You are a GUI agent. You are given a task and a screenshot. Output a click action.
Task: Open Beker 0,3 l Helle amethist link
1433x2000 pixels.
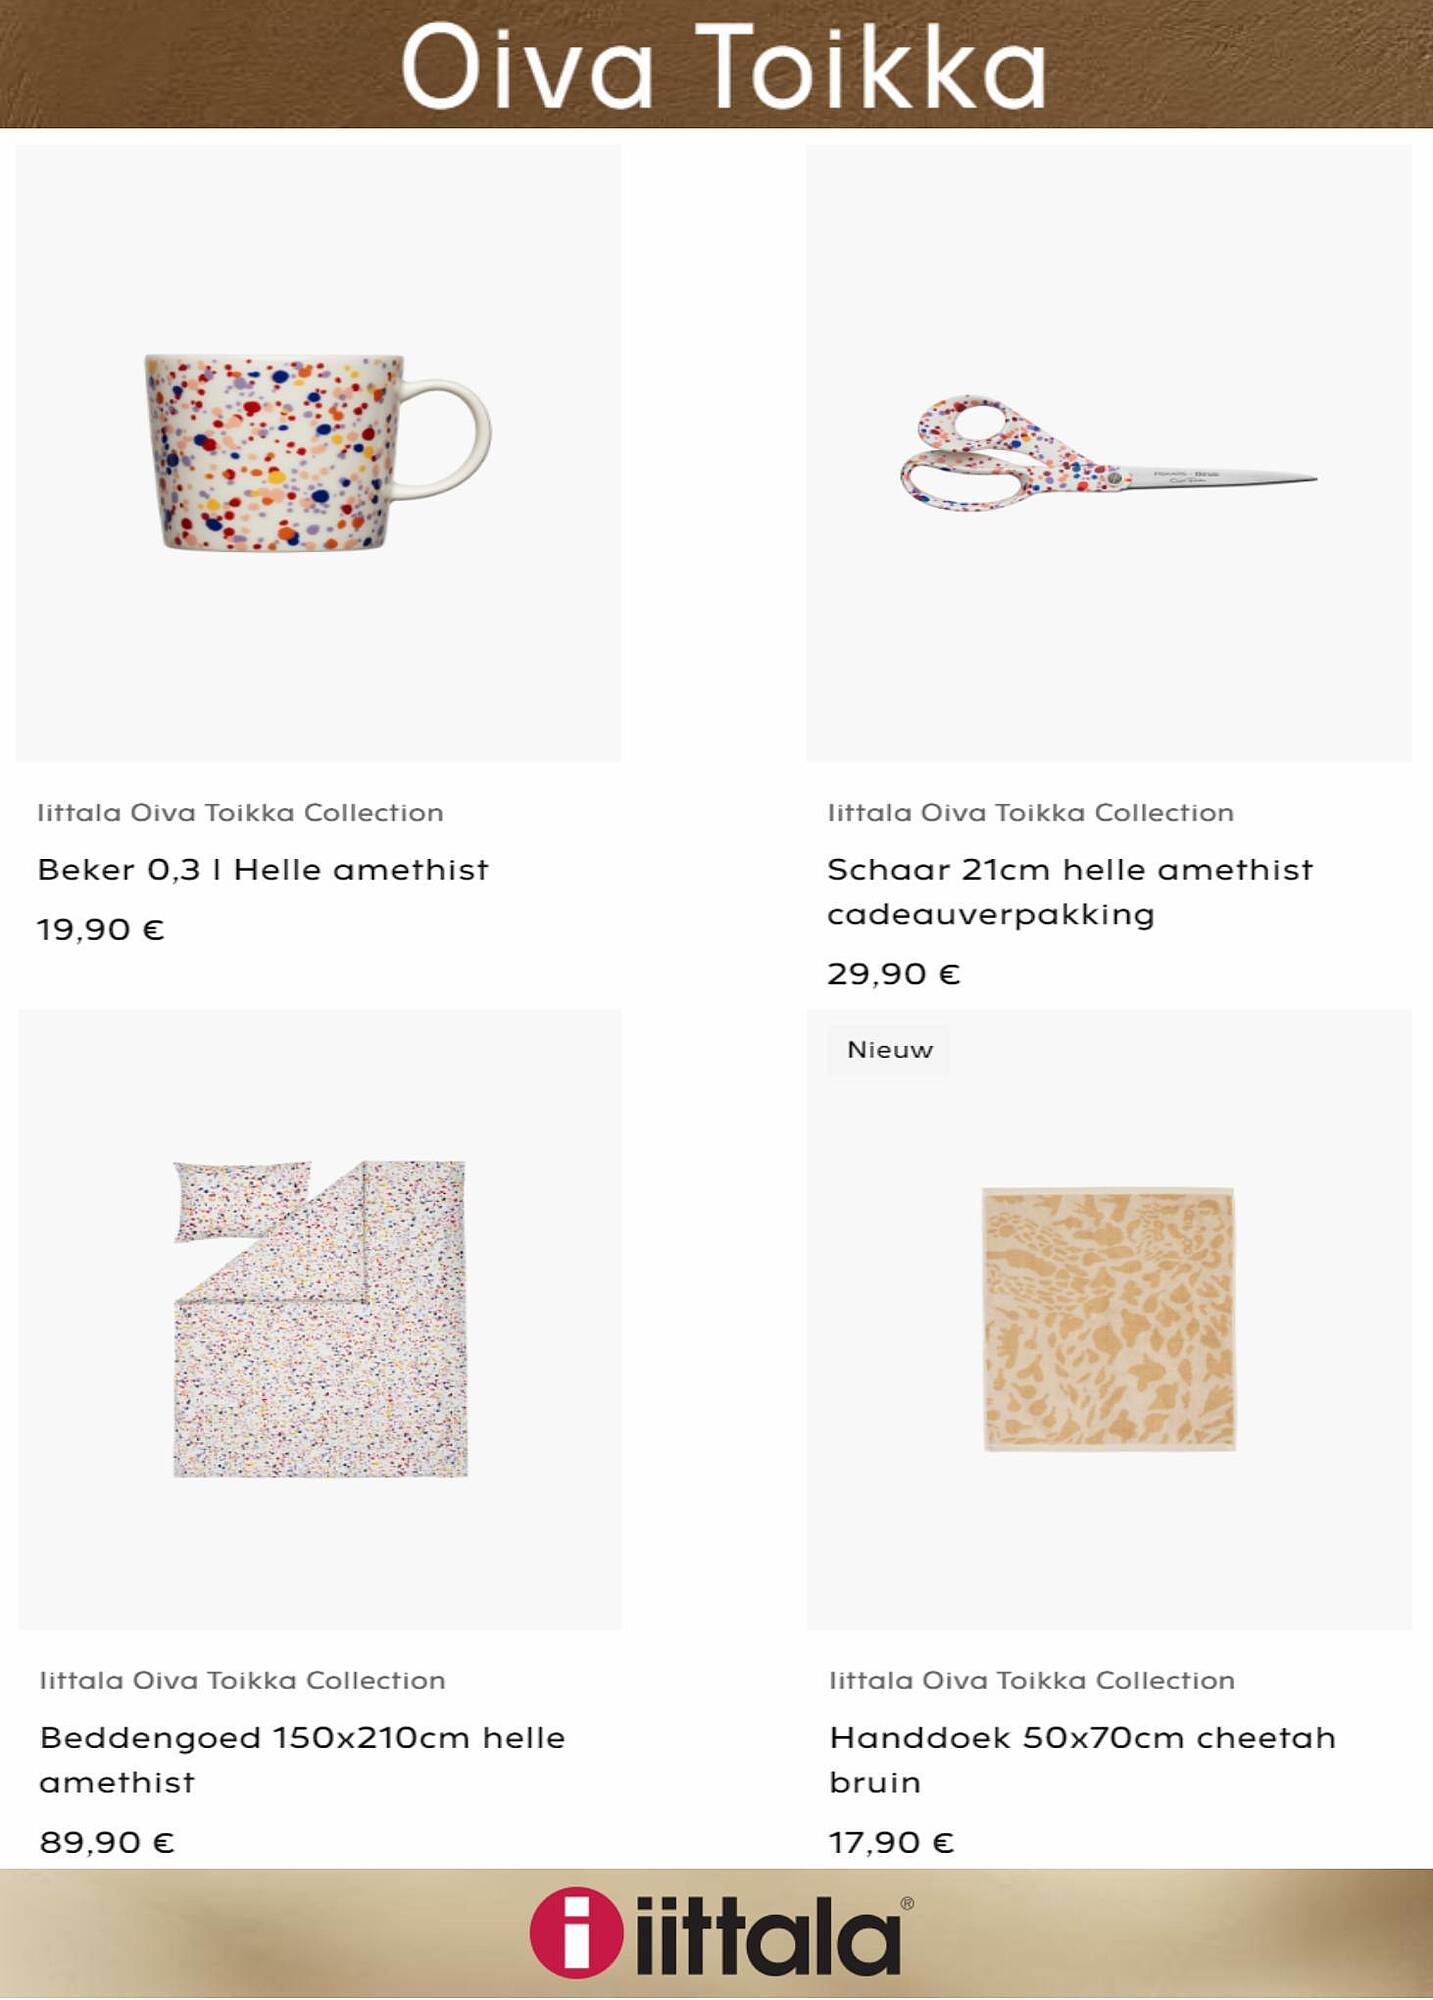click(263, 870)
